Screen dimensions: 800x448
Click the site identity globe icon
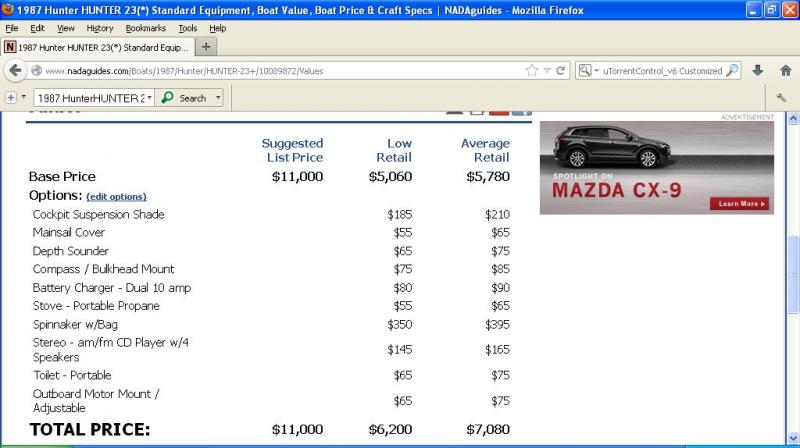pos(36,71)
